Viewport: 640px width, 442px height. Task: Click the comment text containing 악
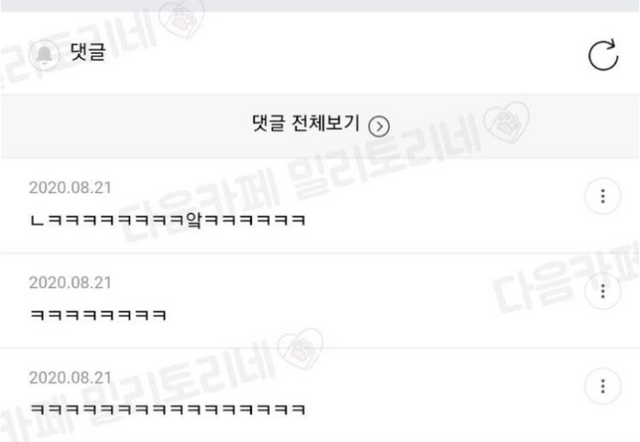coord(168,220)
